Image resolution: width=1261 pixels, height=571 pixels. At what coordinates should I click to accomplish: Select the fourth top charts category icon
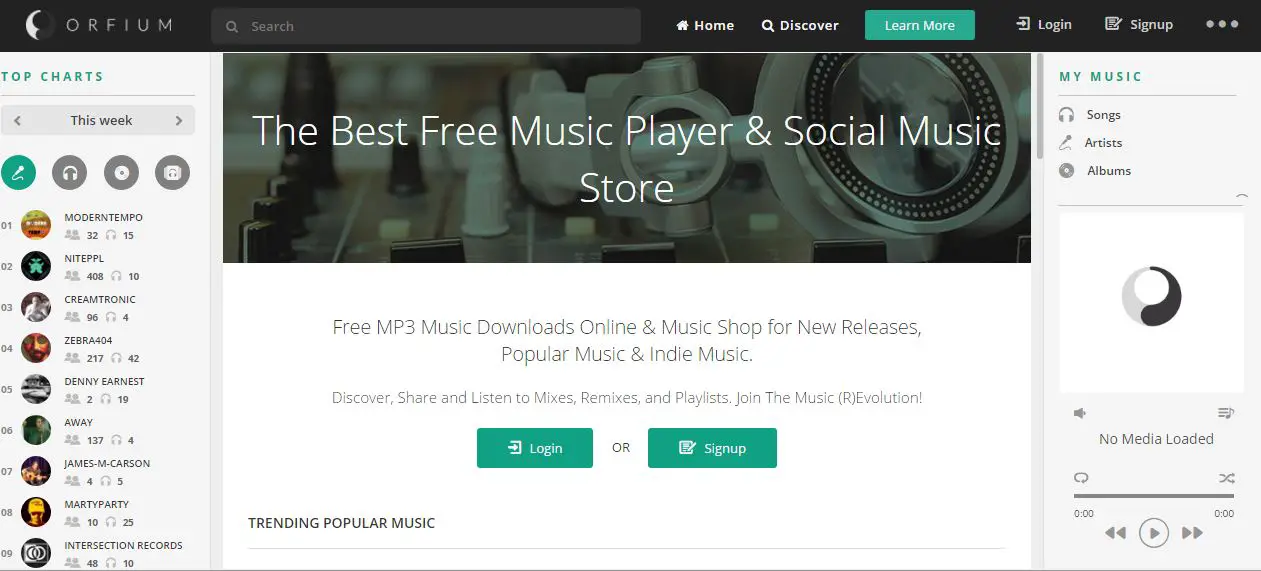[x=172, y=173]
